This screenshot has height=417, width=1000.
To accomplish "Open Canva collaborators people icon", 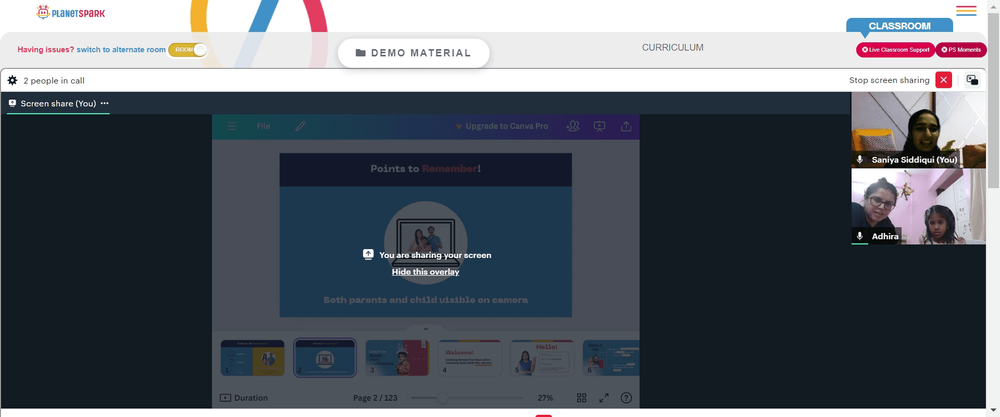I will point(573,126).
